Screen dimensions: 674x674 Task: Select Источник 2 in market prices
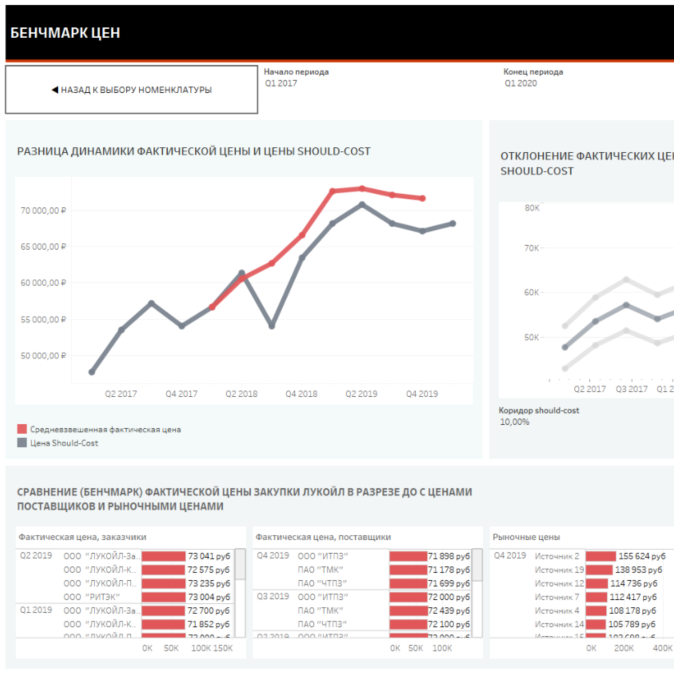pyautogui.click(x=557, y=556)
